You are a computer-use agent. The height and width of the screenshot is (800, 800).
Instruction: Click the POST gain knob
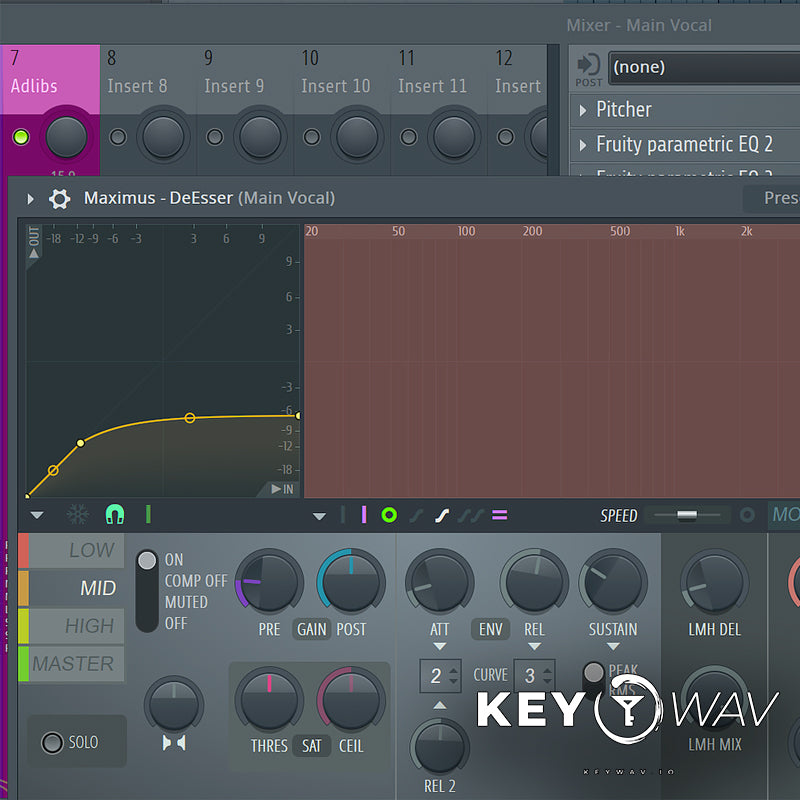tap(351, 583)
